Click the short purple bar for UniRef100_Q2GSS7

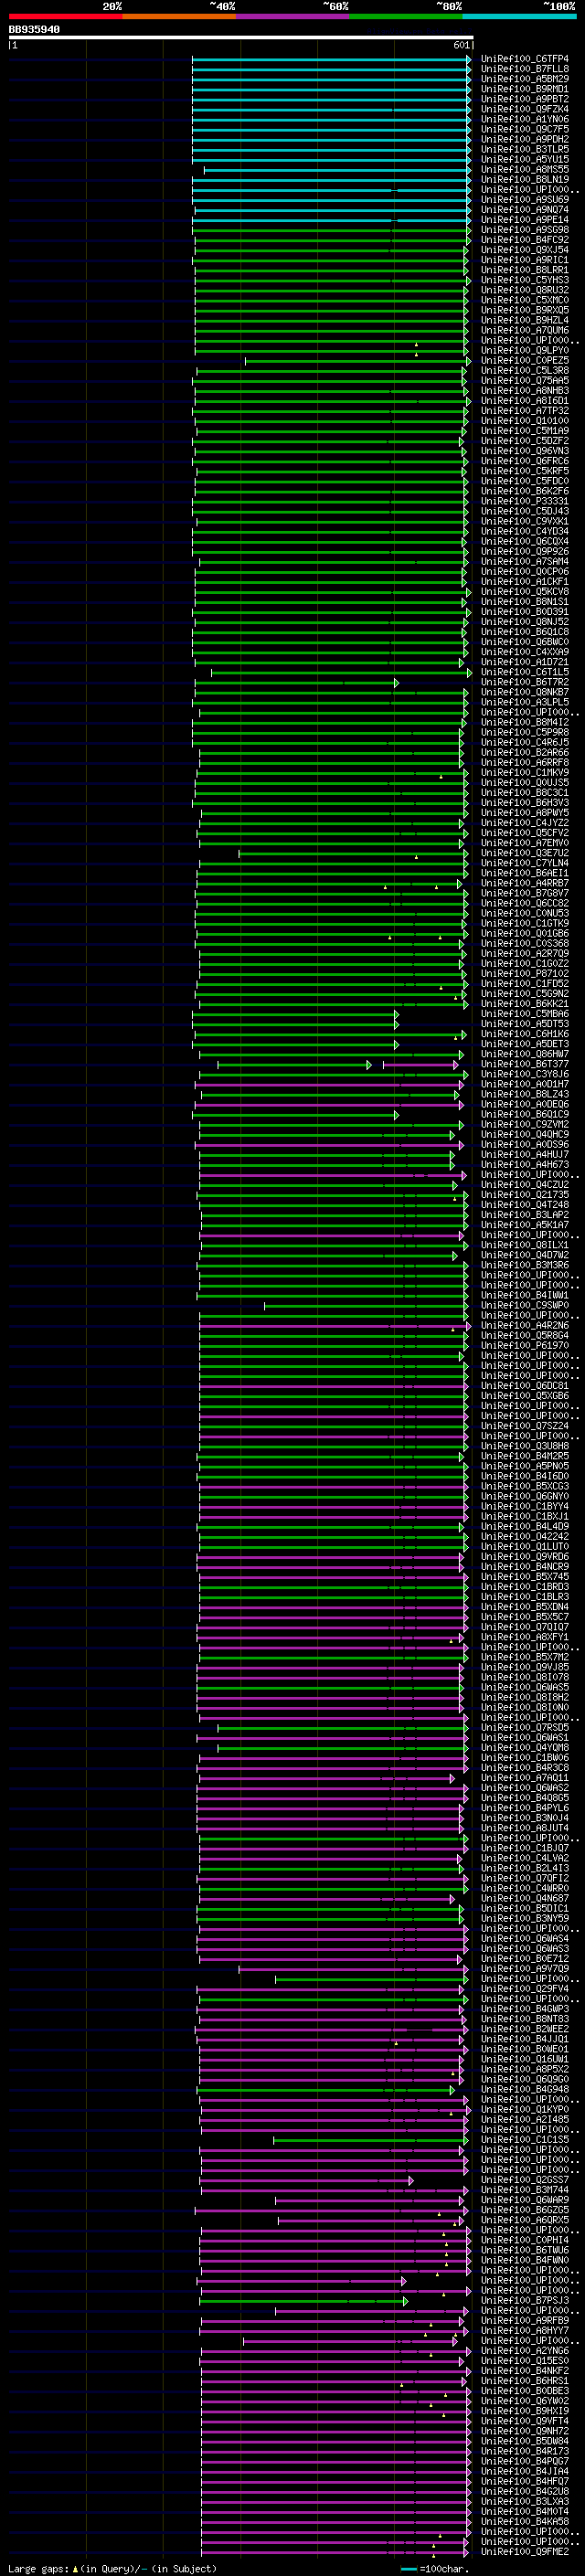click(x=307, y=2180)
